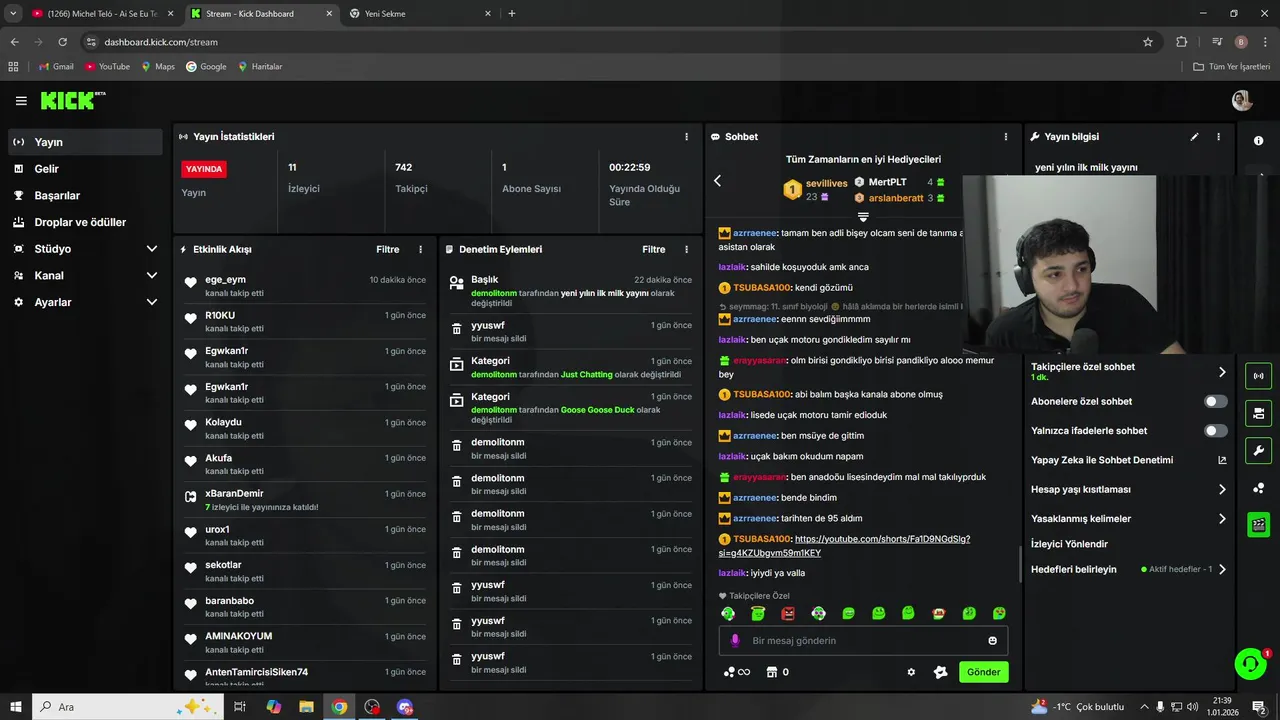Open Gelir in the left sidebar
Viewport: 1280px width, 720px height.
click(x=85, y=169)
